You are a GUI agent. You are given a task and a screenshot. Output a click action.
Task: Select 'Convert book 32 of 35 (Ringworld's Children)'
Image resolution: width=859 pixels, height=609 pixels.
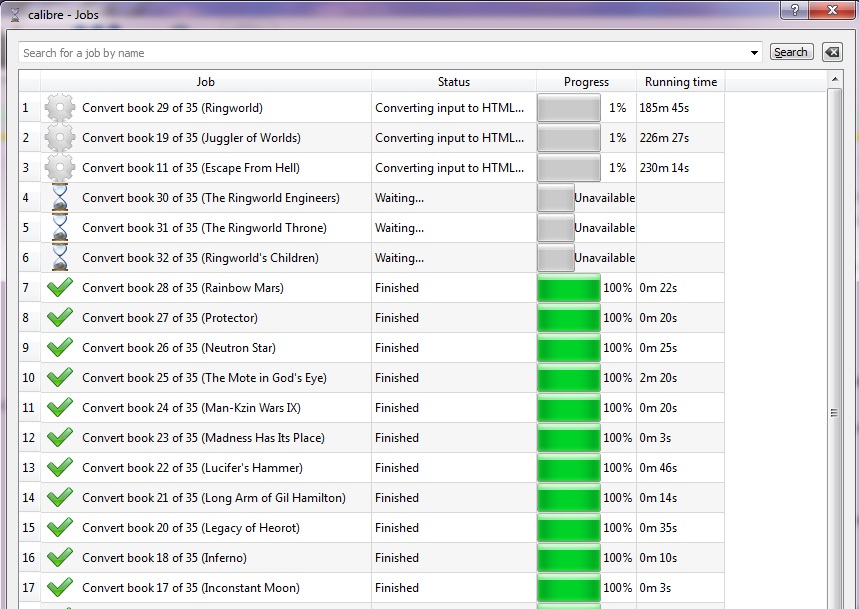(x=201, y=258)
